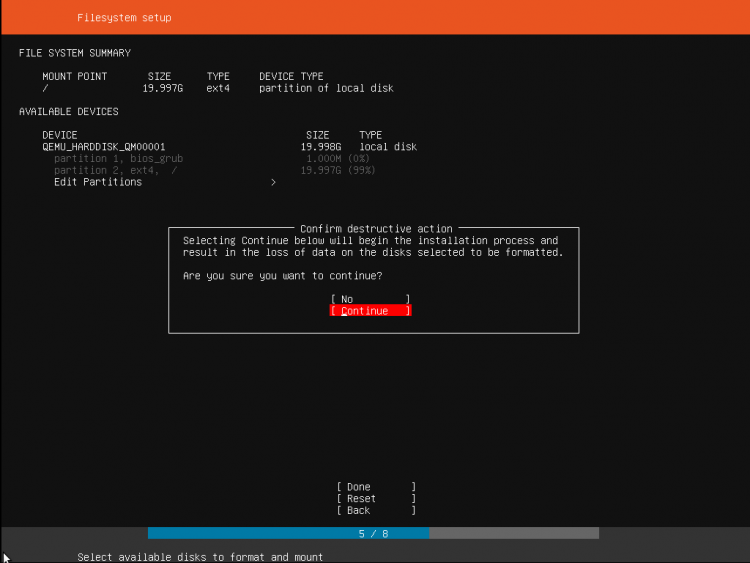The image size is (750, 563).
Task: Click the status hint about selecting disks
Action: tap(200, 557)
